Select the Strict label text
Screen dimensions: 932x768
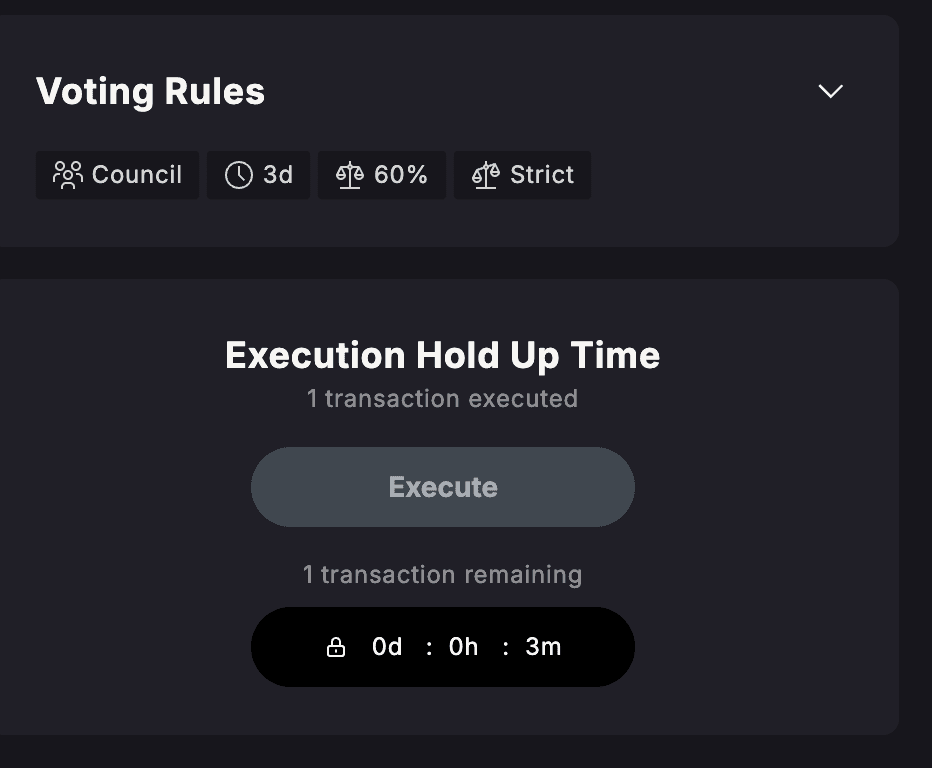point(542,175)
